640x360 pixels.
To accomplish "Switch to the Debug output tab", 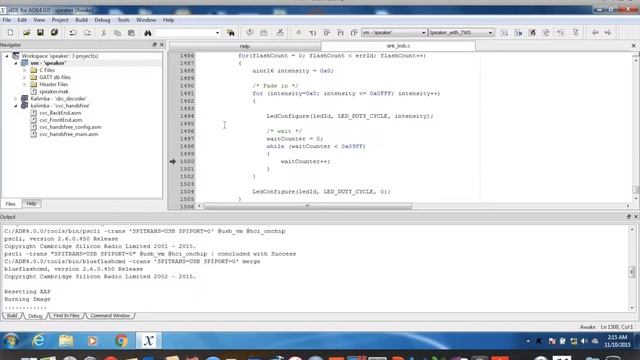I will [35, 316].
